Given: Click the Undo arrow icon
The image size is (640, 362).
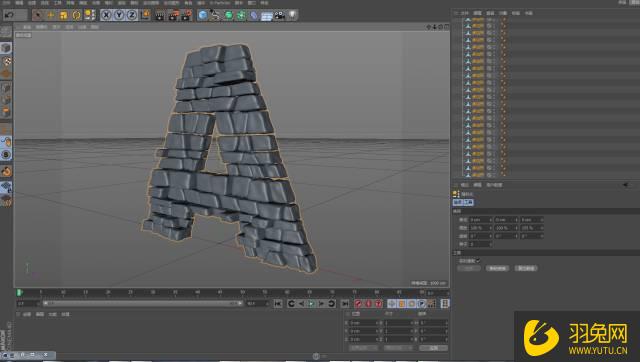Looking at the screenshot, I should [x=9, y=15].
